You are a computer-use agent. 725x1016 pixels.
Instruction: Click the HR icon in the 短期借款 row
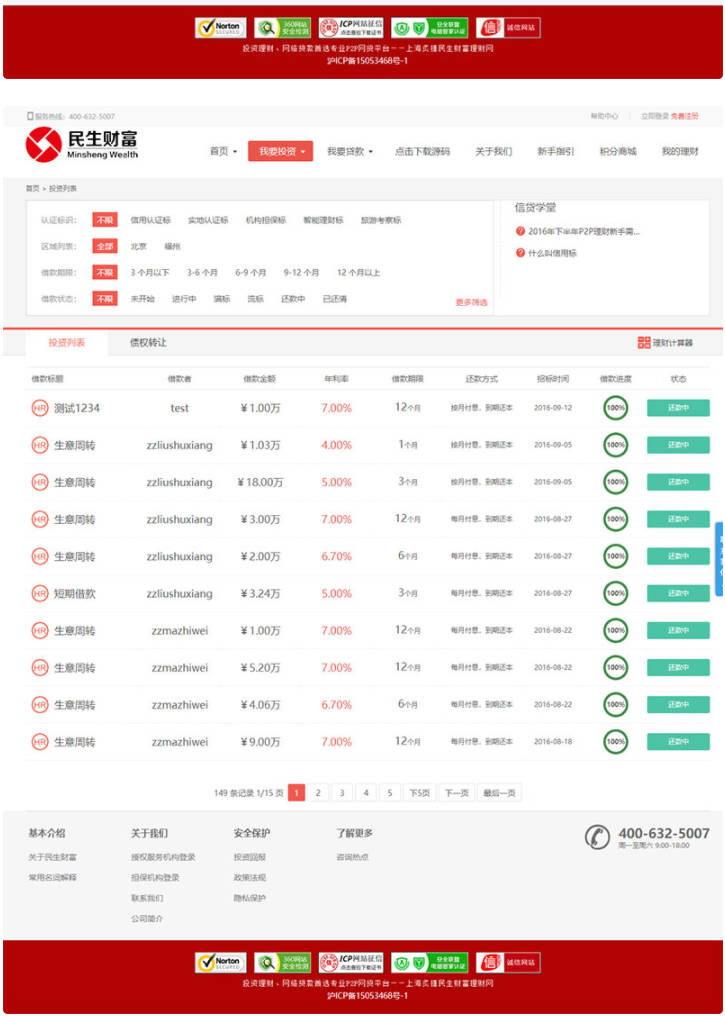pos(40,594)
